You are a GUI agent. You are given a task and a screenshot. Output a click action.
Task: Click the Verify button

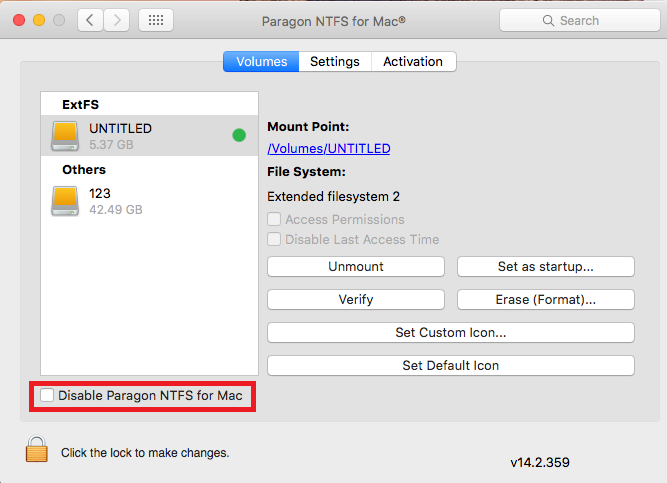point(356,300)
